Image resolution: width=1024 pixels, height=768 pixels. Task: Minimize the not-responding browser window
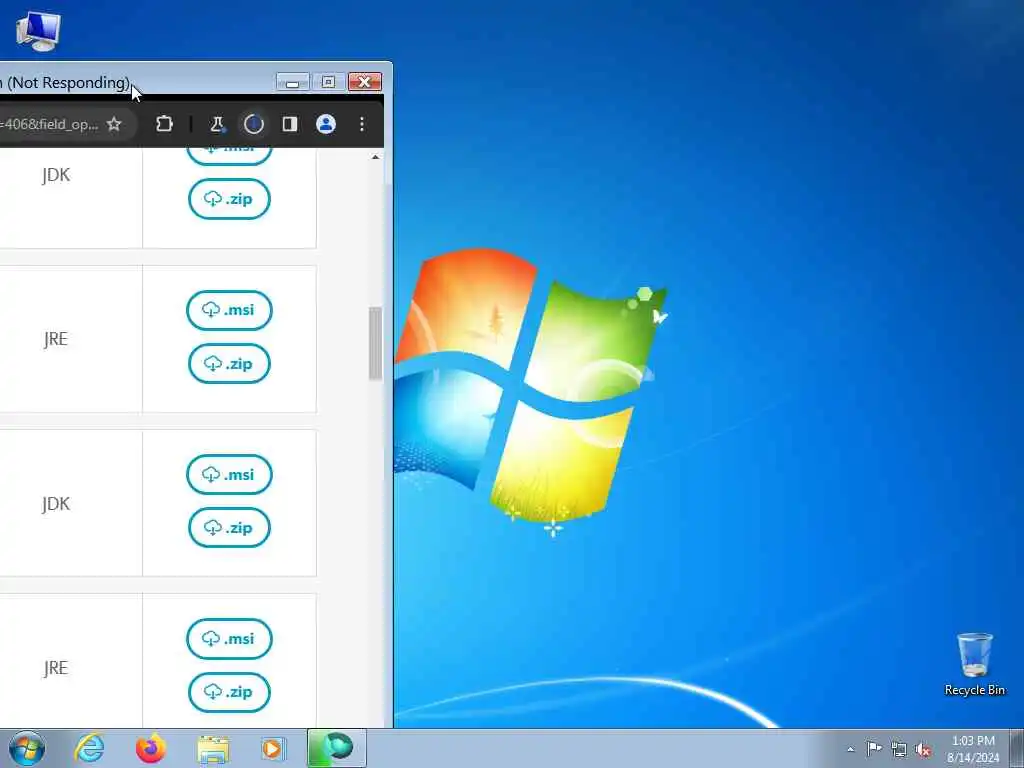[x=293, y=82]
